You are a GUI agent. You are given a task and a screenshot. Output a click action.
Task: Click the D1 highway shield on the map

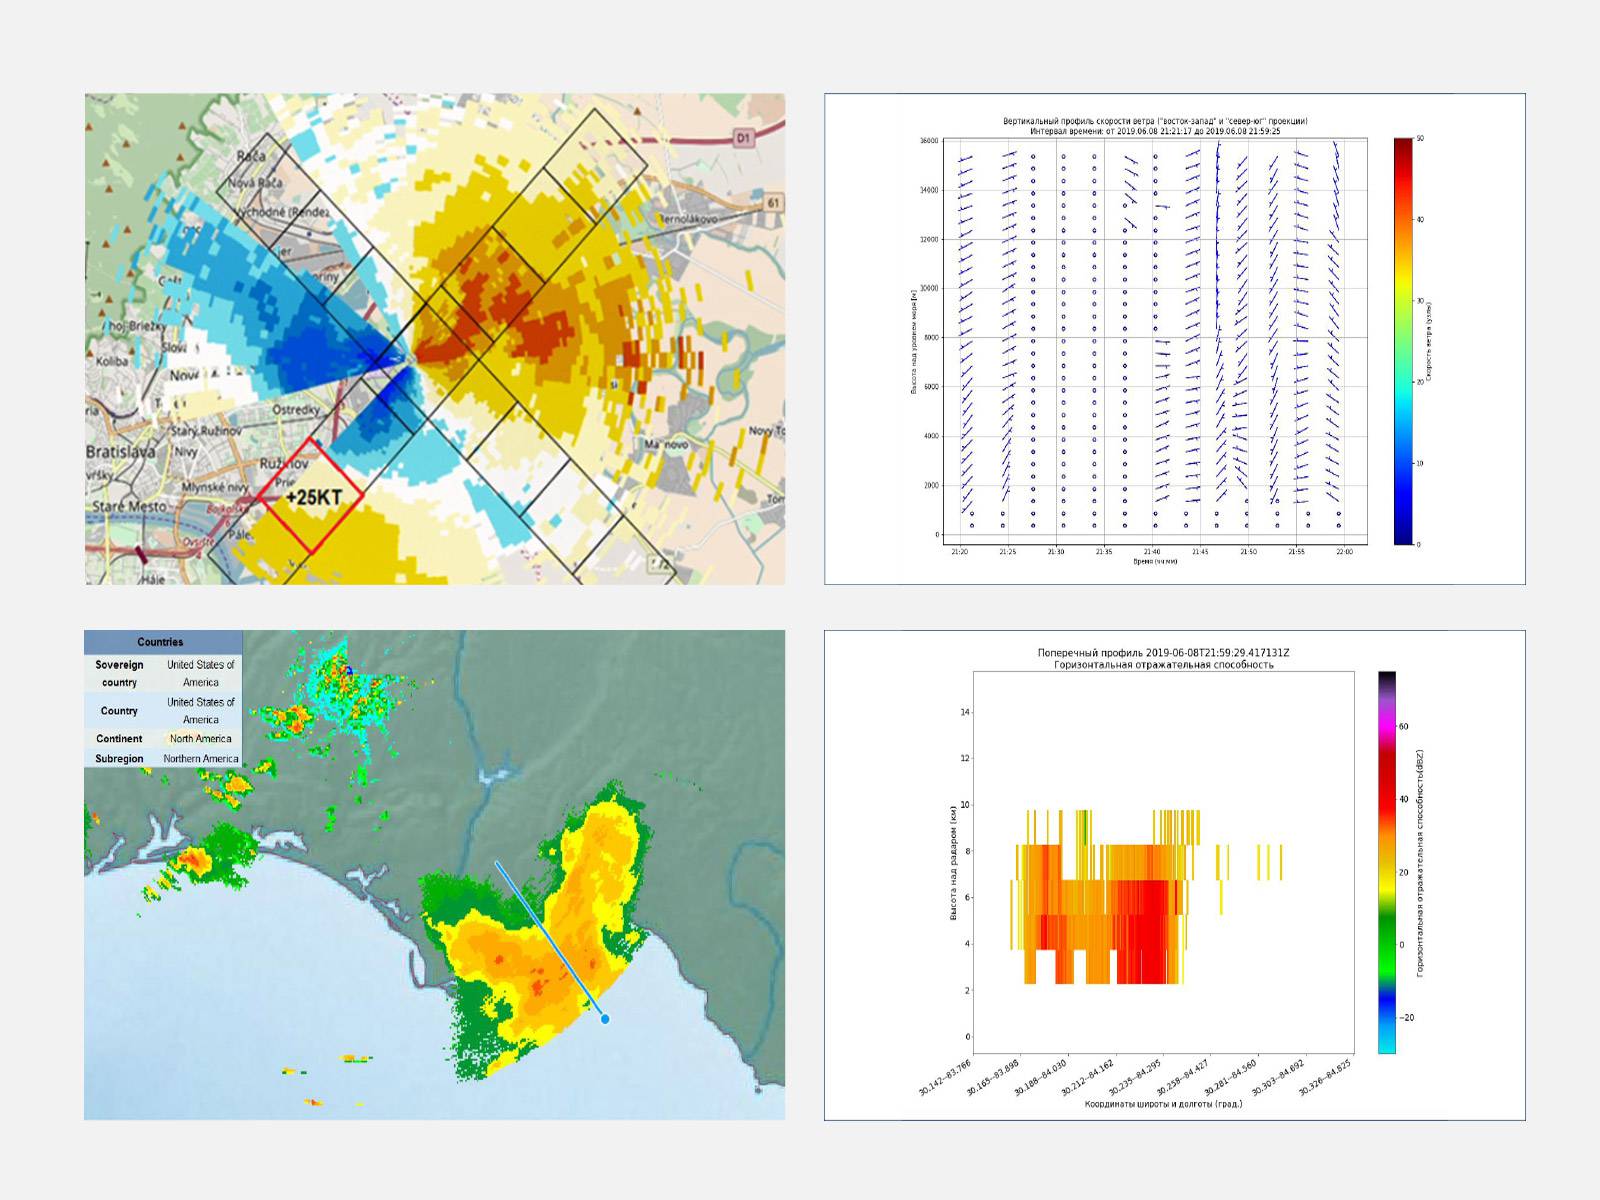742,139
